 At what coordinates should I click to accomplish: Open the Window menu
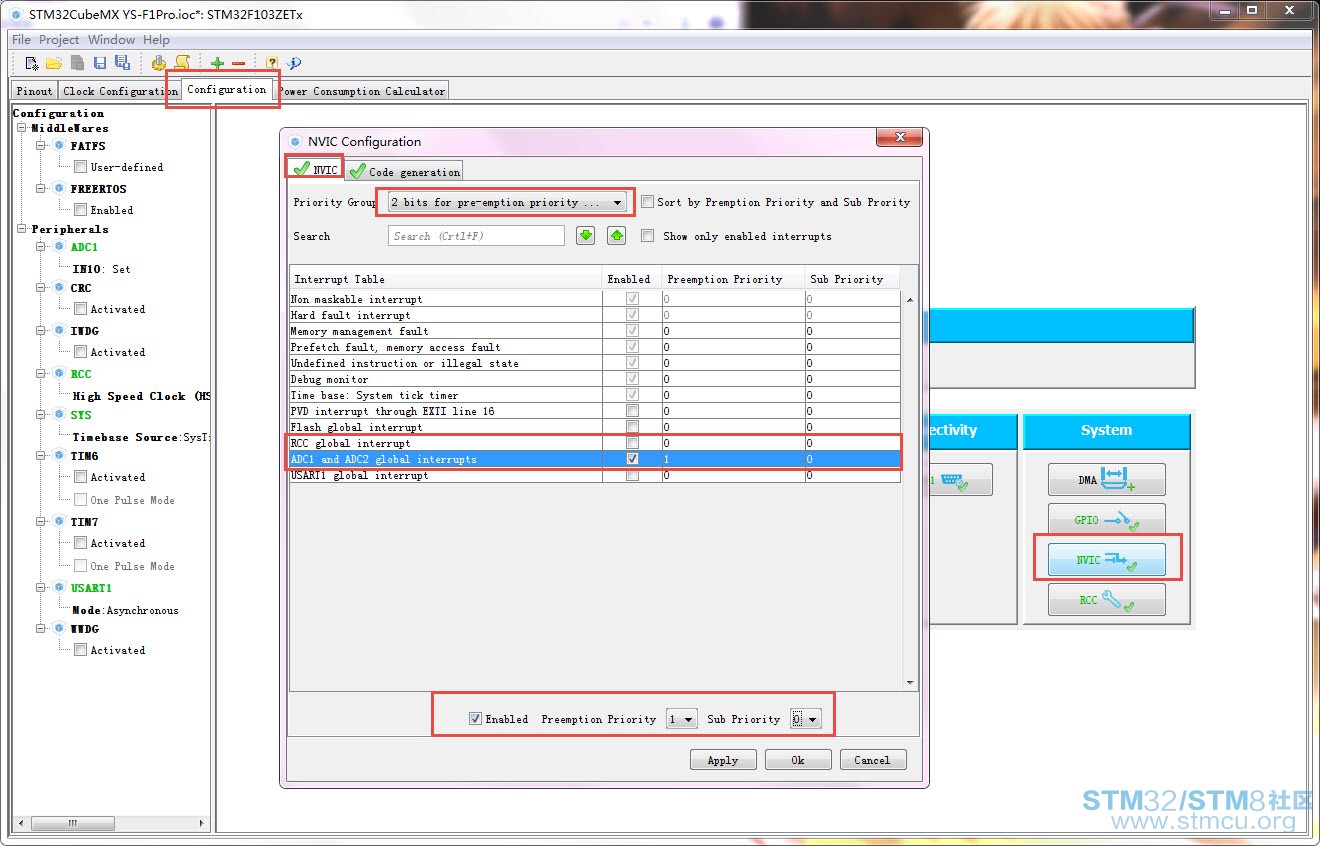click(x=111, y=40)
